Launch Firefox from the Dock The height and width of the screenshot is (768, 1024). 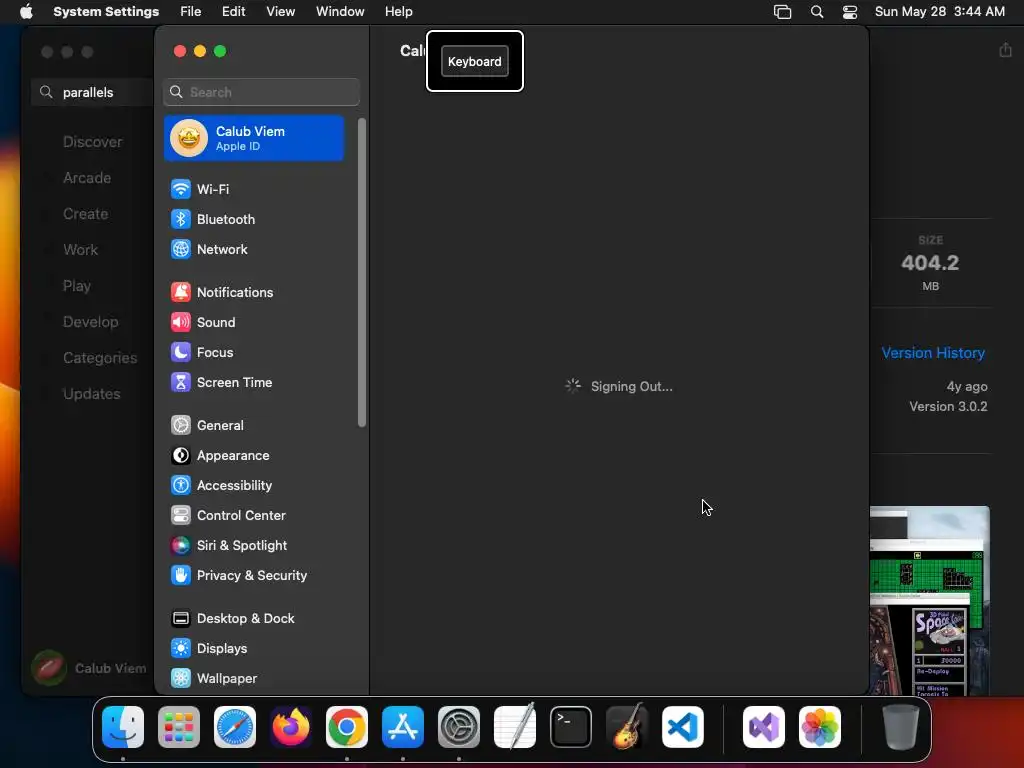click(291, 727)
